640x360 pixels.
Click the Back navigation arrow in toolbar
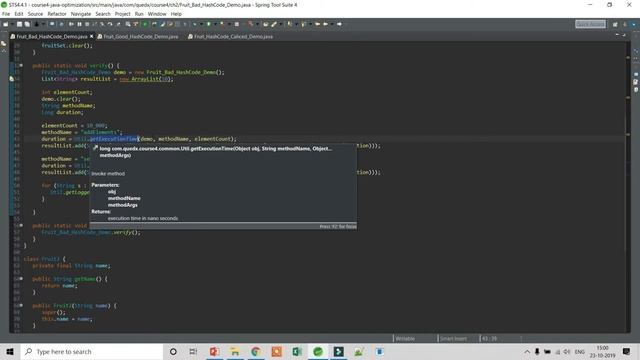coord(326,24)
